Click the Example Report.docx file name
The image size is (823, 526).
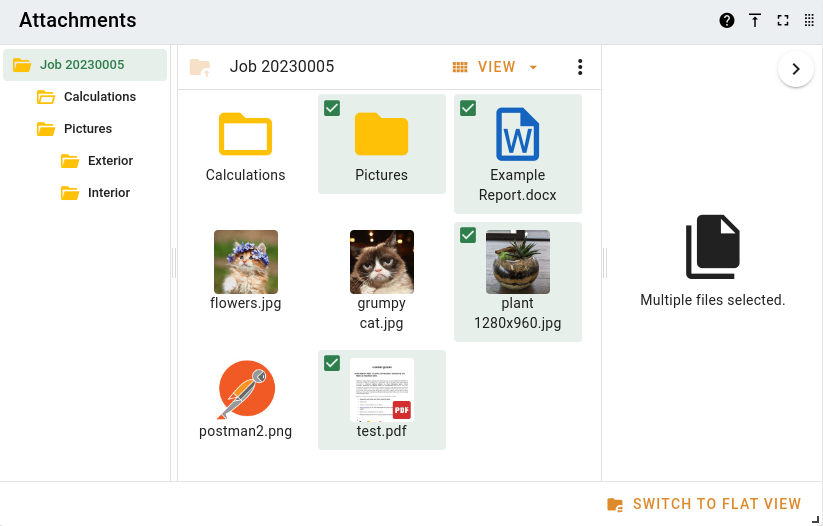pyautogui.click(x=518, y=185)
